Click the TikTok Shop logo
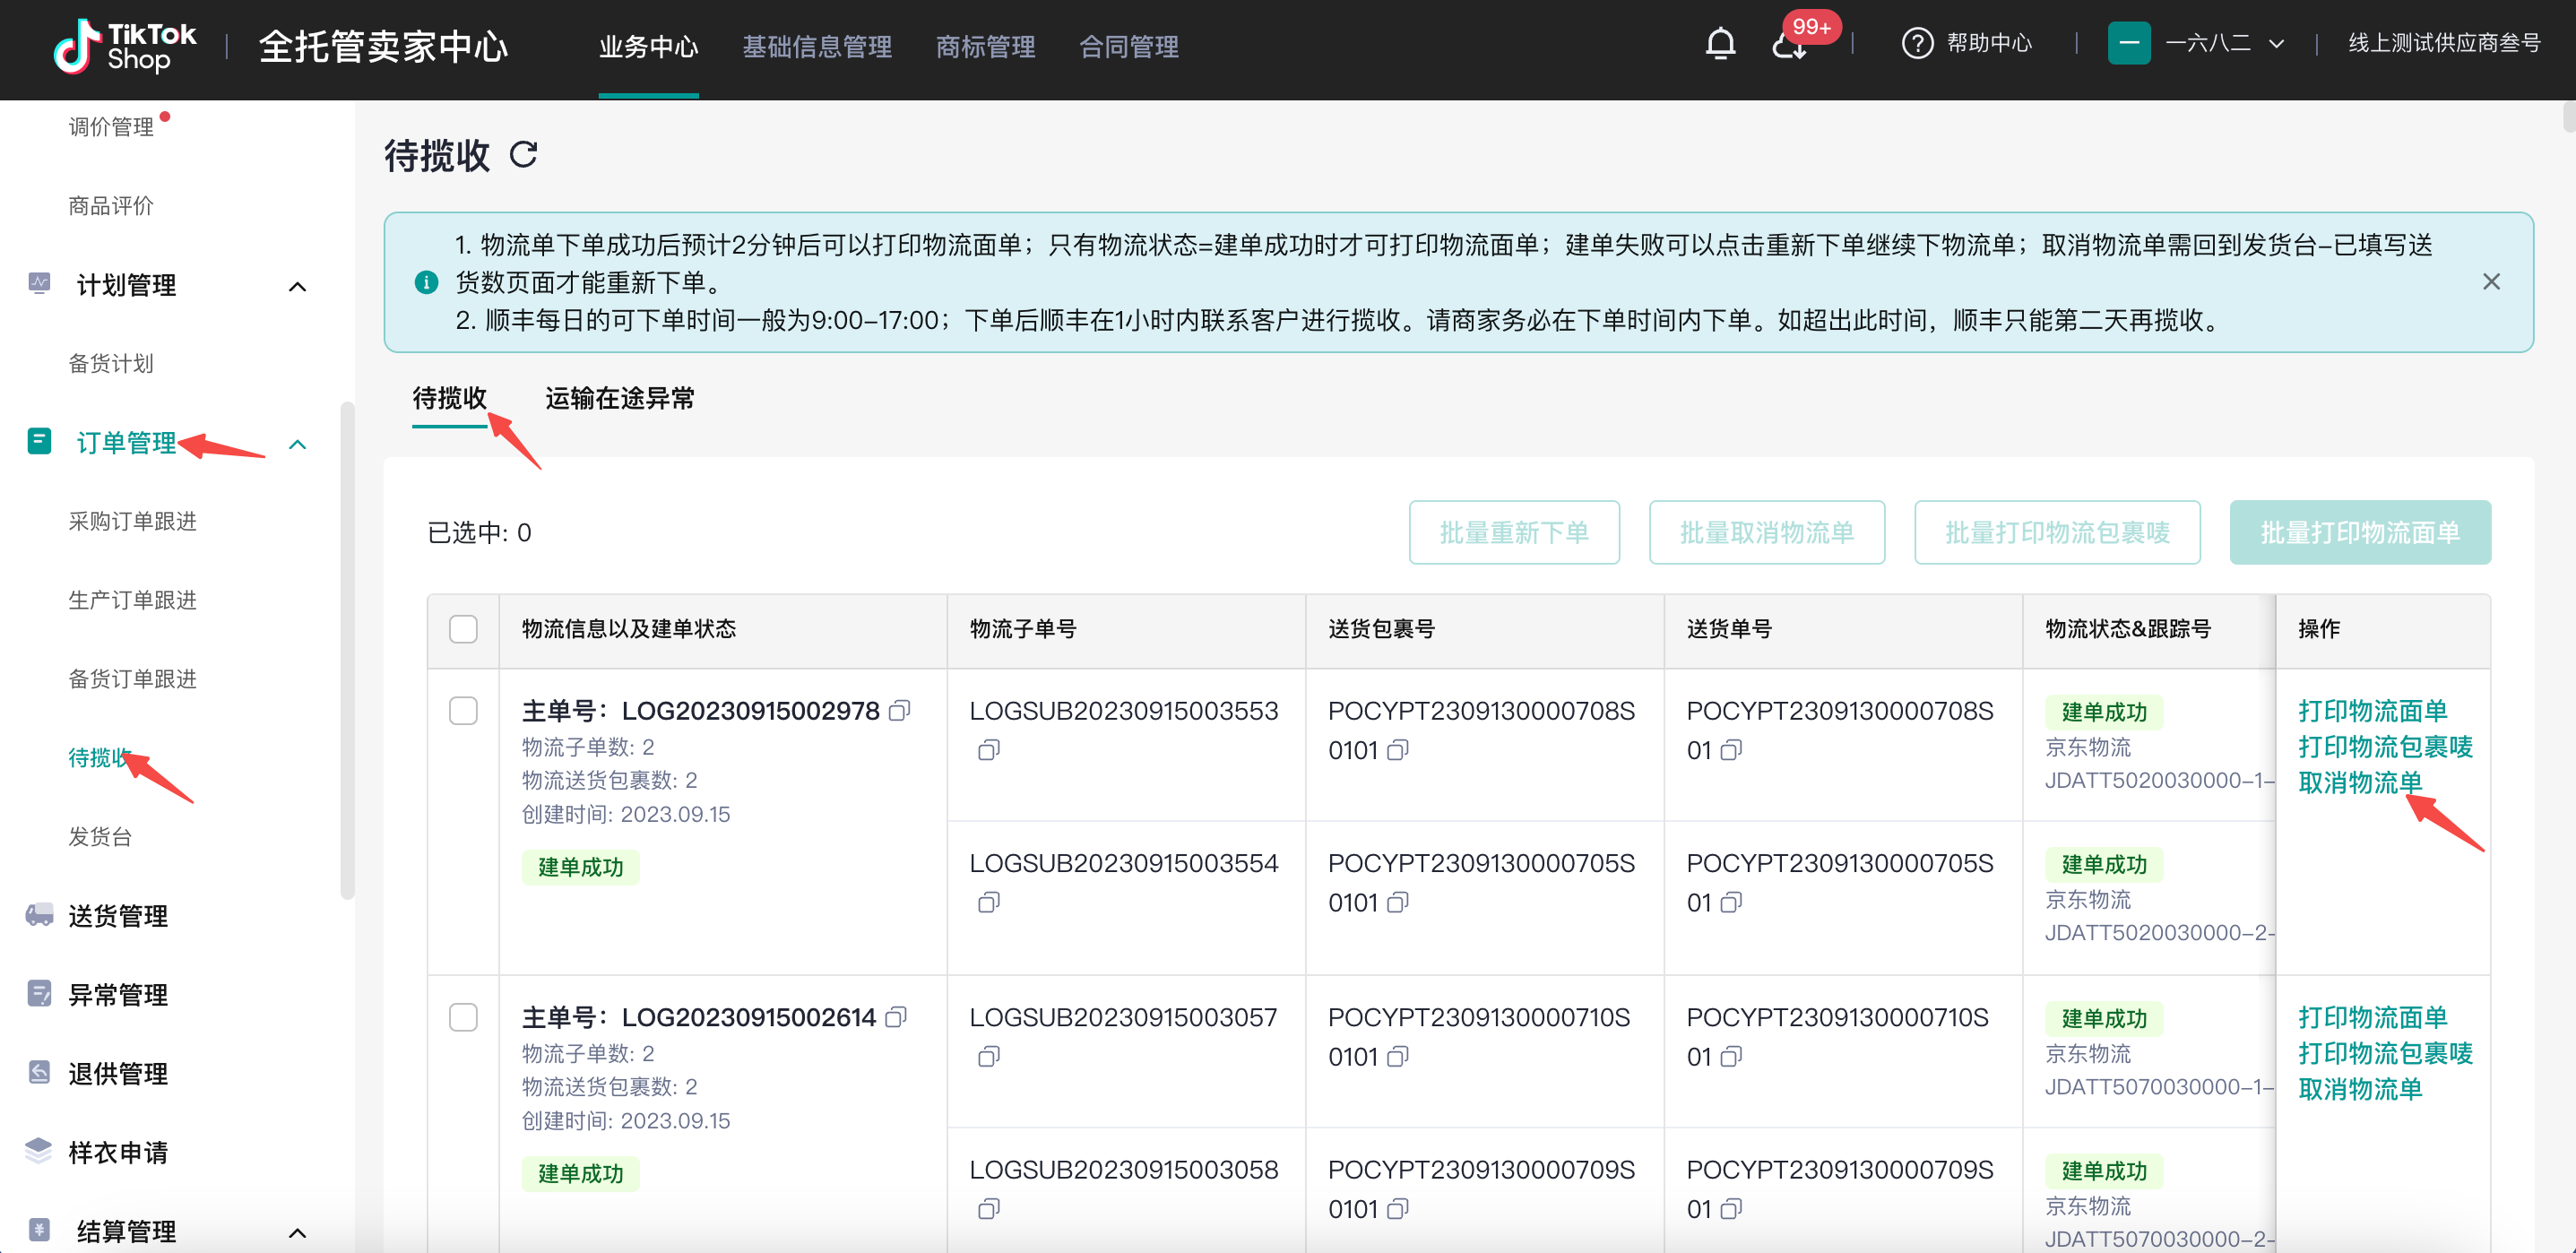2576x1253 pixels. [x=125, y=47]
